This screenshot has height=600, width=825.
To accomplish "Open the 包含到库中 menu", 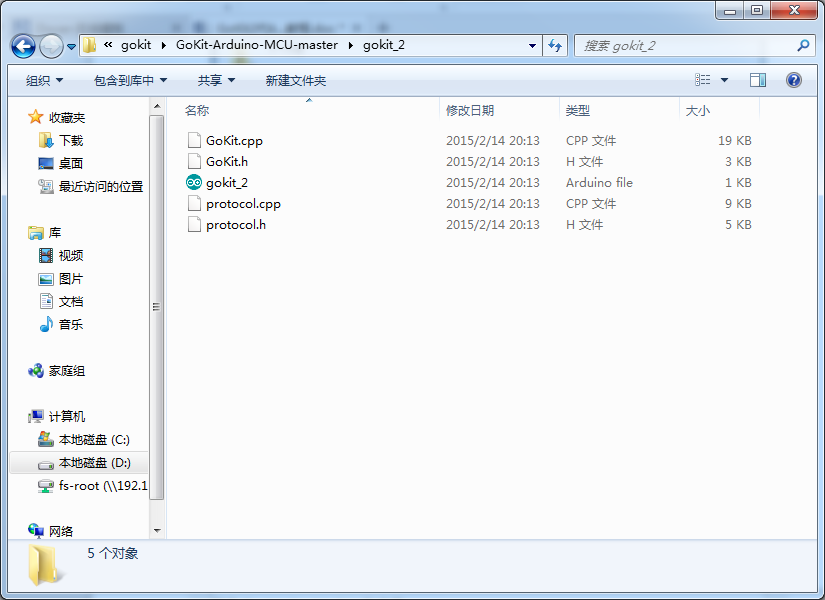I will [130, 81].
